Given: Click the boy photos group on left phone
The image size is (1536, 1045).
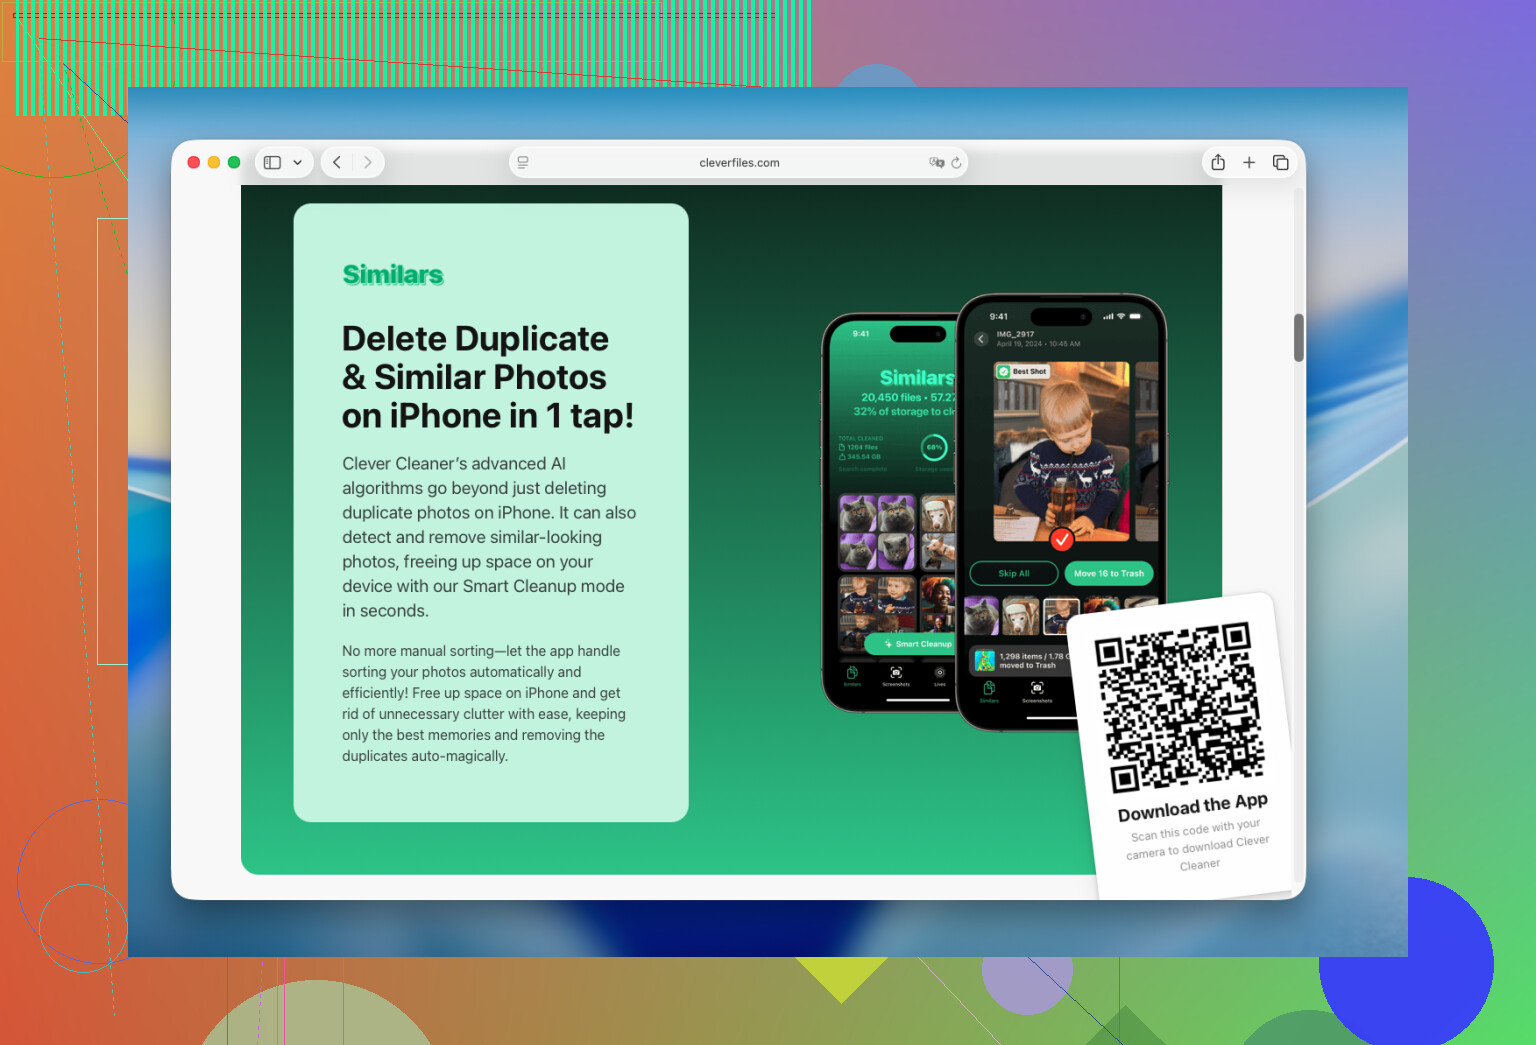Looking at the screenshot, I should point(877,612).
